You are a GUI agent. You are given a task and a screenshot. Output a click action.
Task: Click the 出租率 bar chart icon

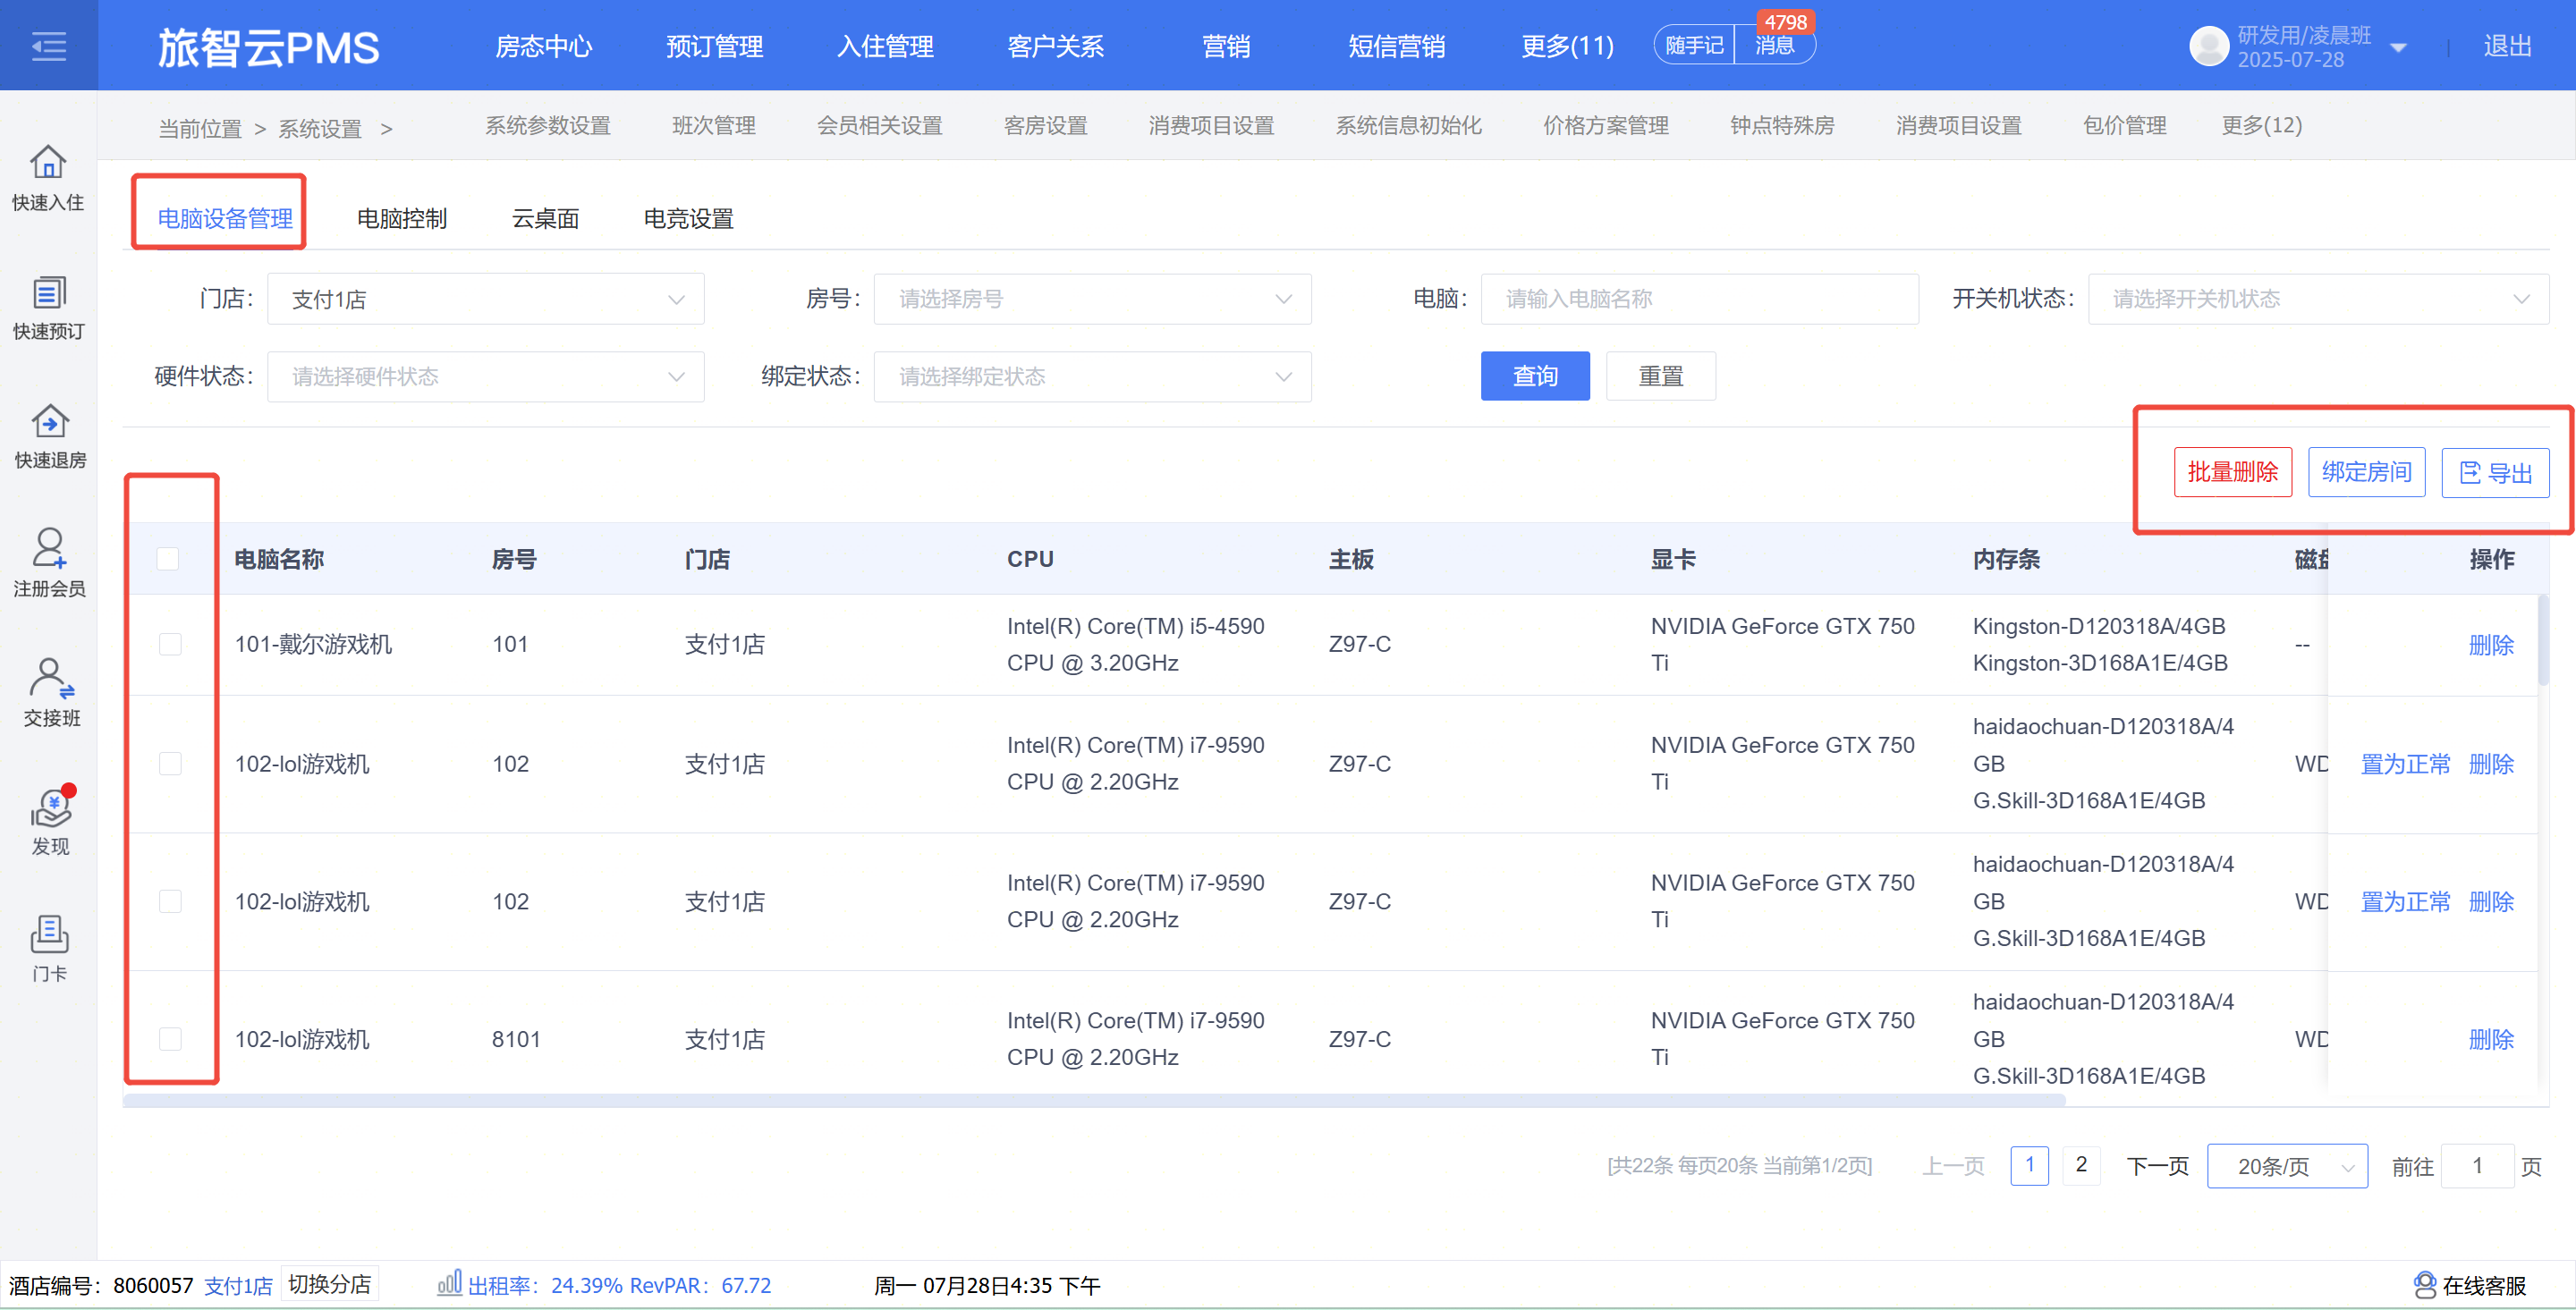click(x=449, y=1282)
